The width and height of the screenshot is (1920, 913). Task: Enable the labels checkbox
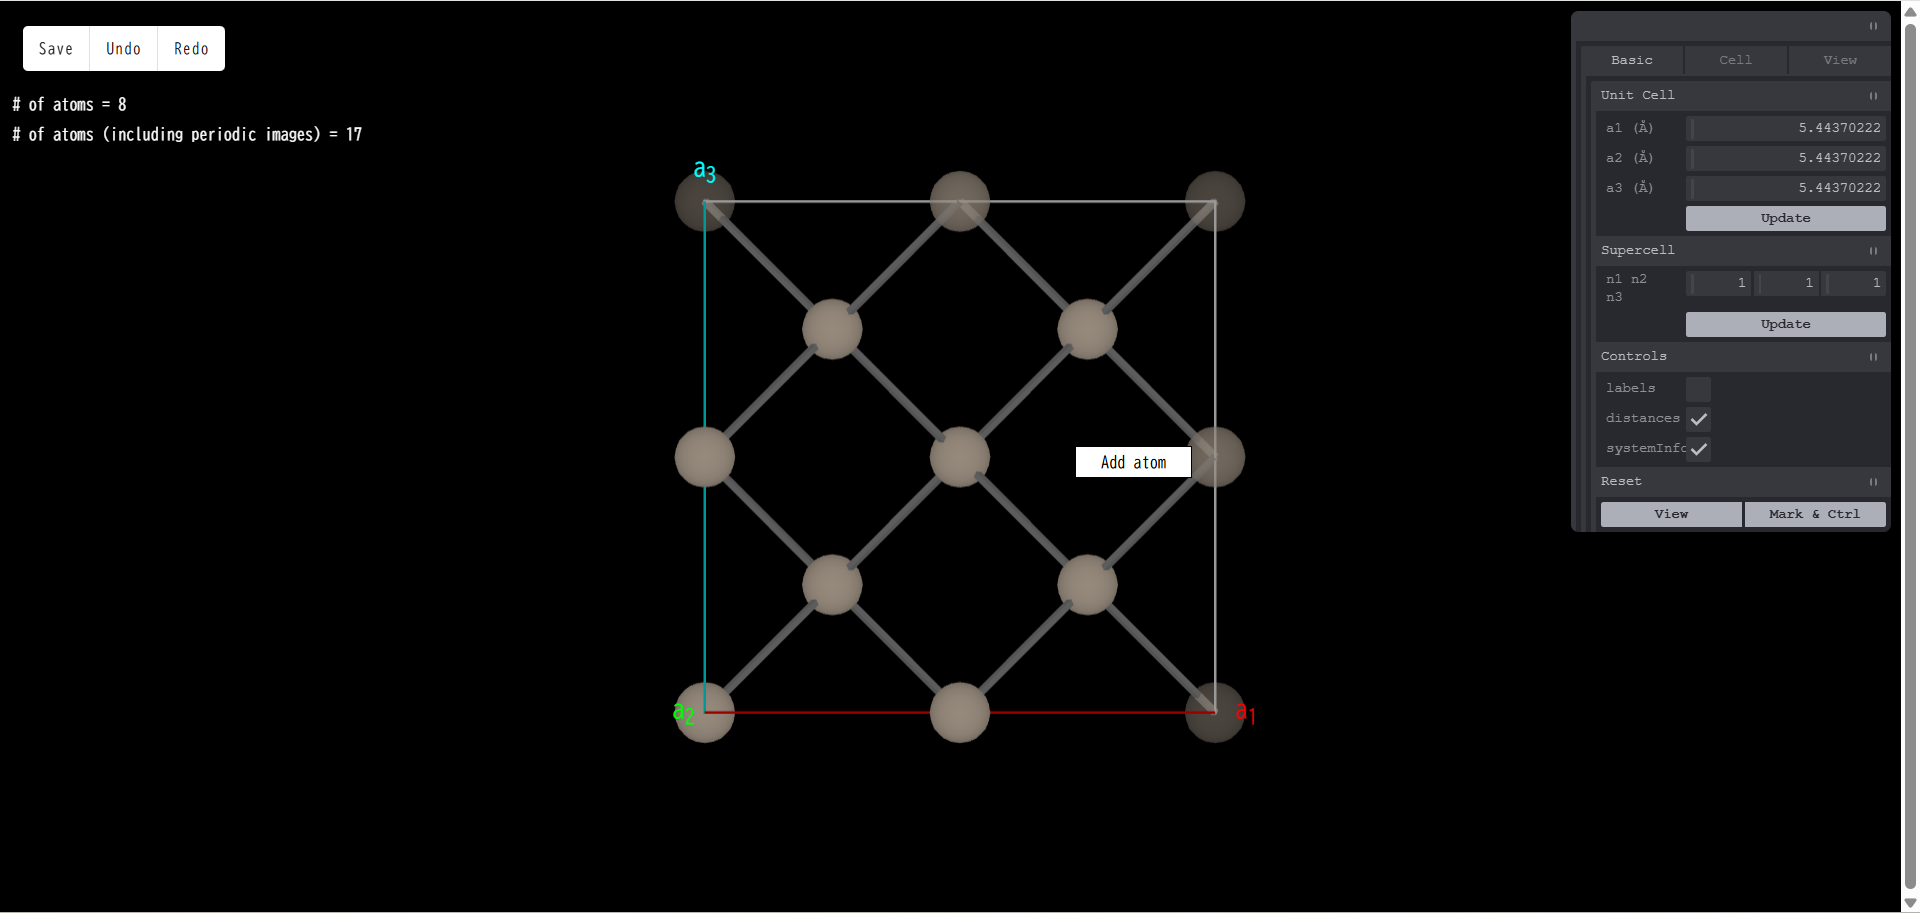[x=1696, y=388]
